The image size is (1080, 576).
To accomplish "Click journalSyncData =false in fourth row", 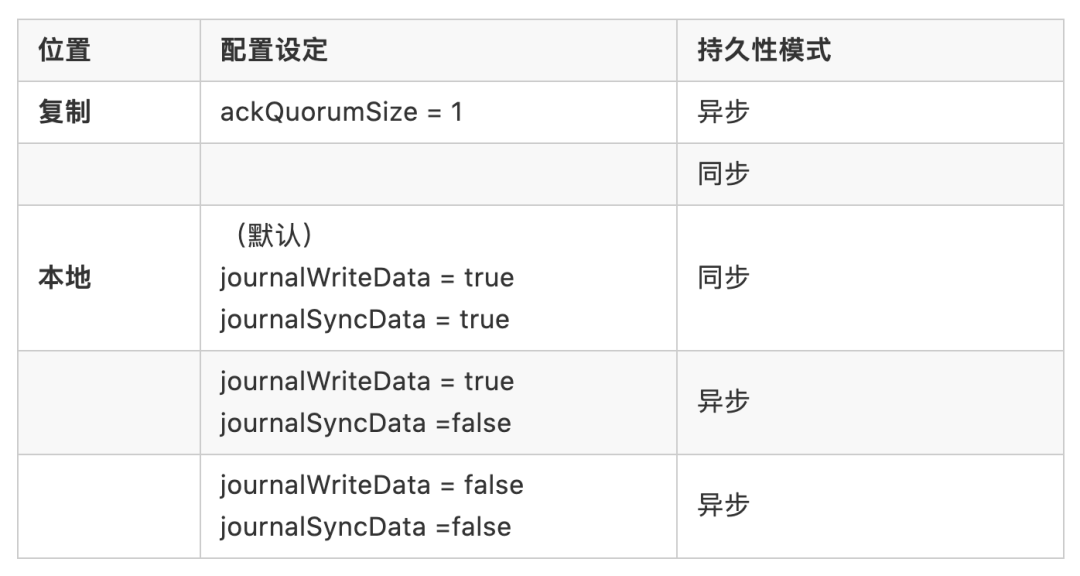I will point(366,423).
